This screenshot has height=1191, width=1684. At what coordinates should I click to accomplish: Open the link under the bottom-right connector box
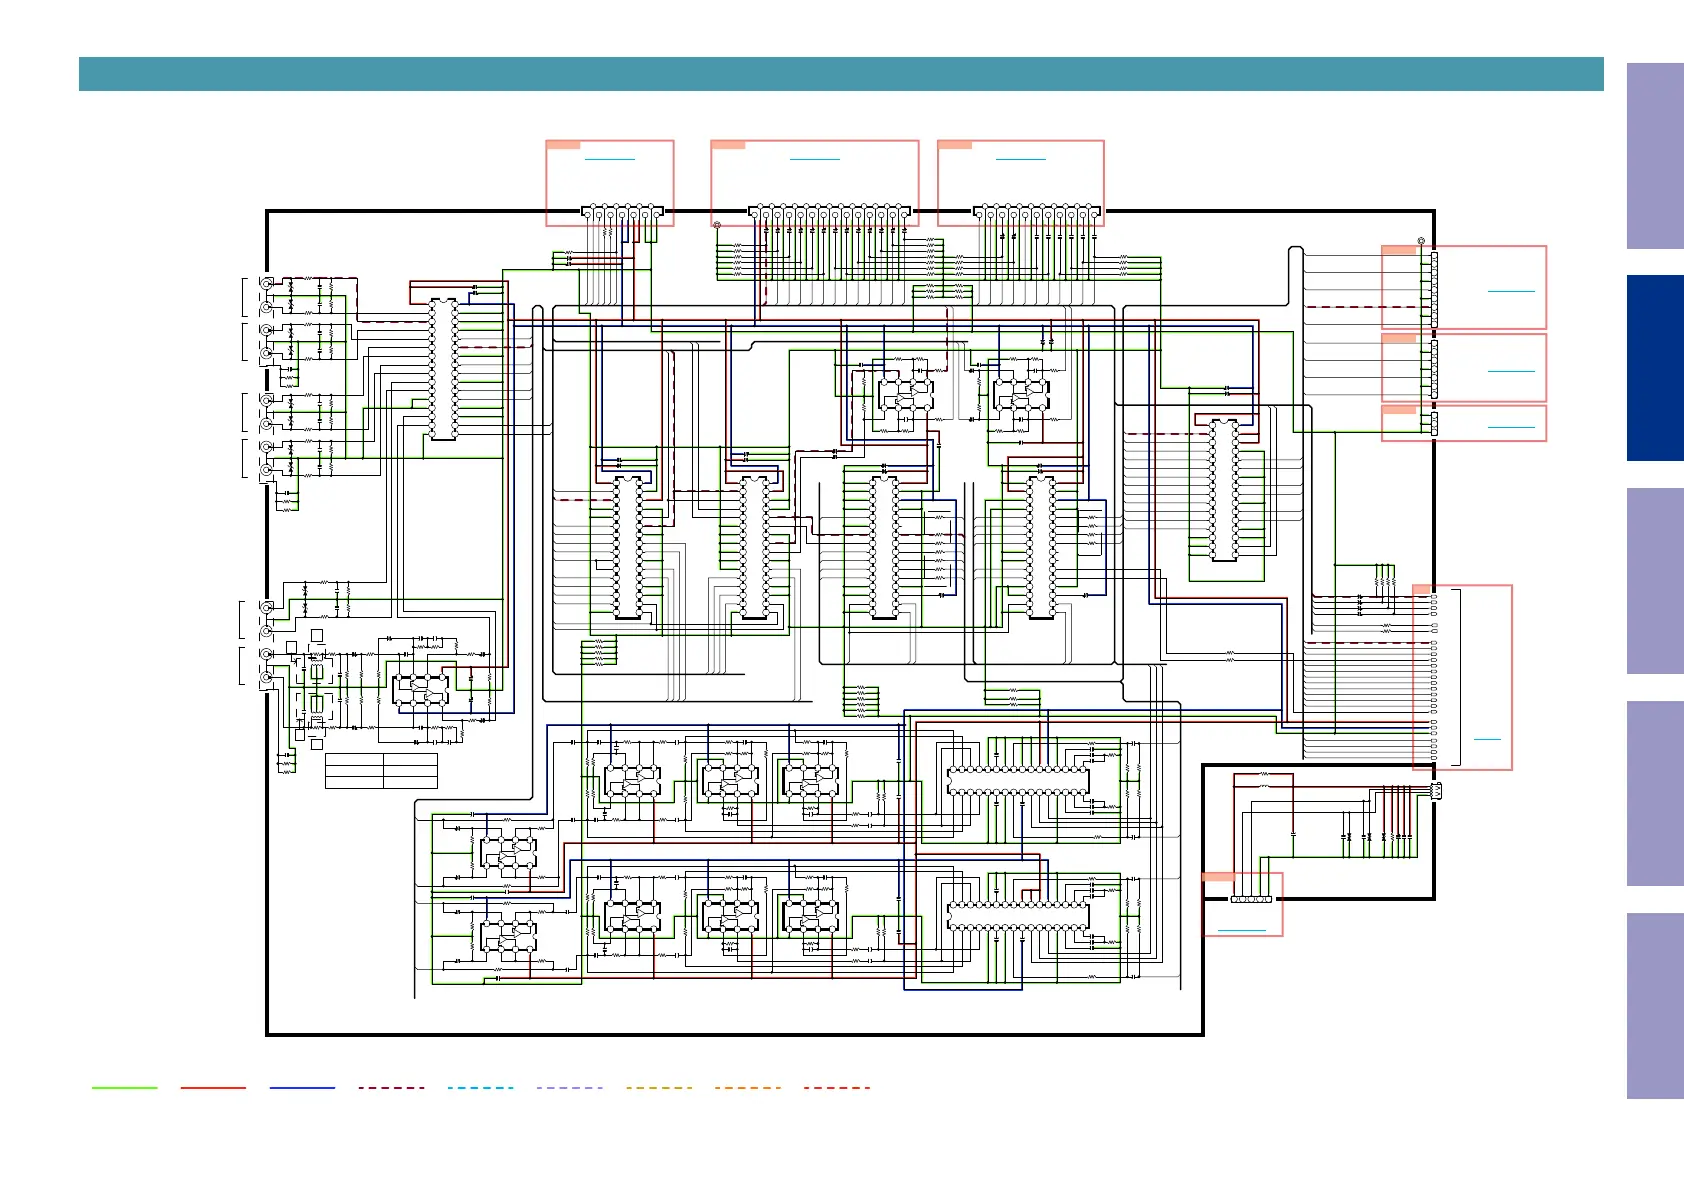1242,930
